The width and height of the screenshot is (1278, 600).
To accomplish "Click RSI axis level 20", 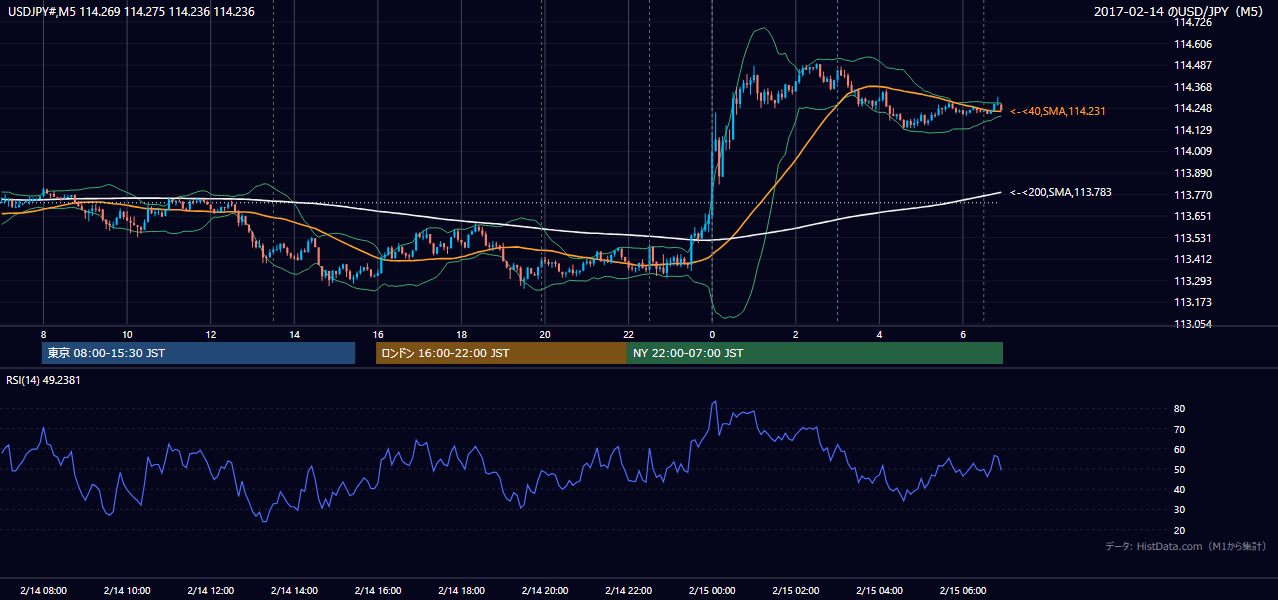I will click(x=1179, y=530).
